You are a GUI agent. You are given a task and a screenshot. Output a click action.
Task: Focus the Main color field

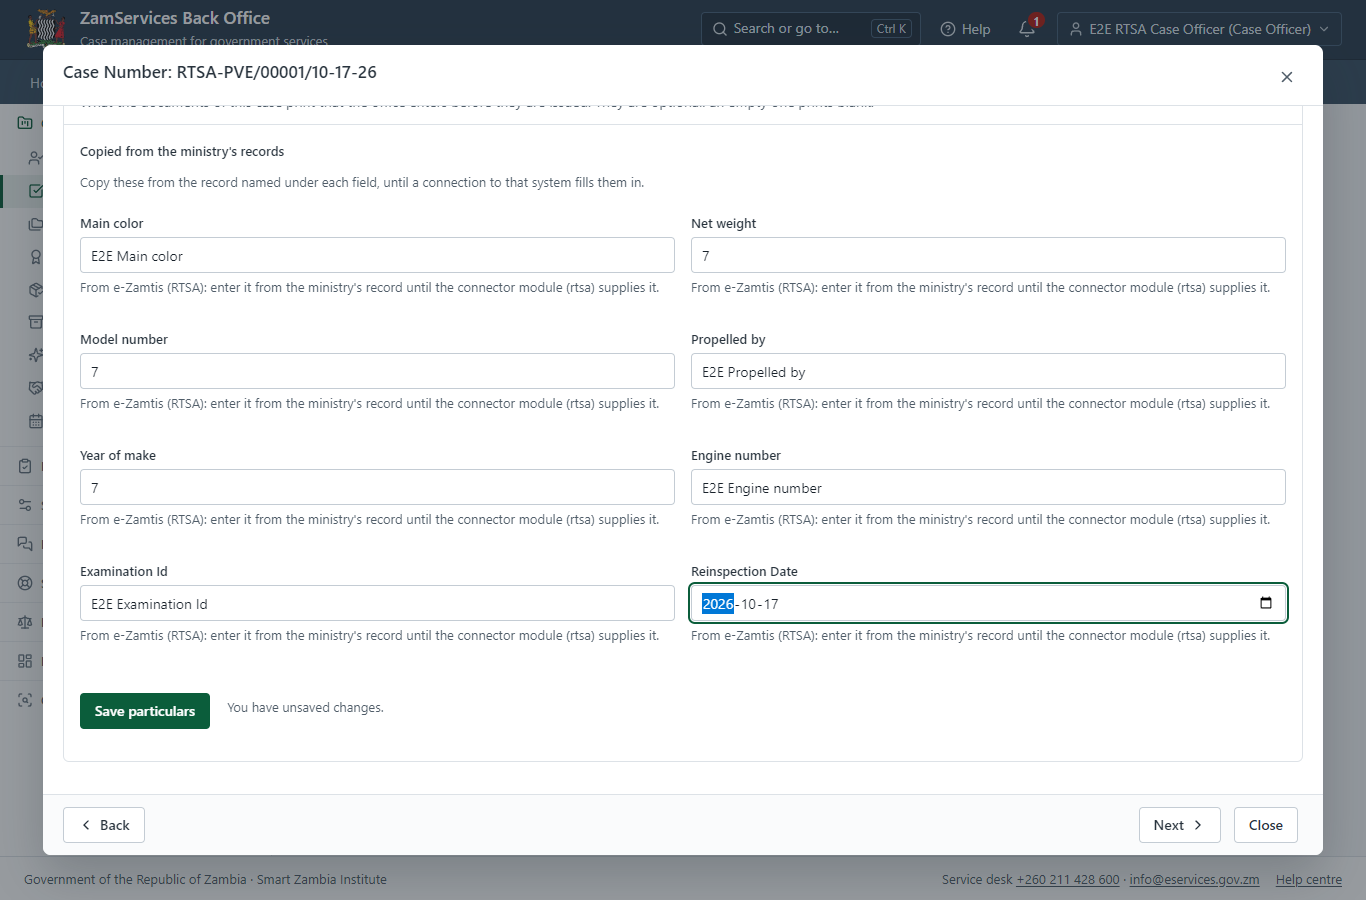[377, 255]
